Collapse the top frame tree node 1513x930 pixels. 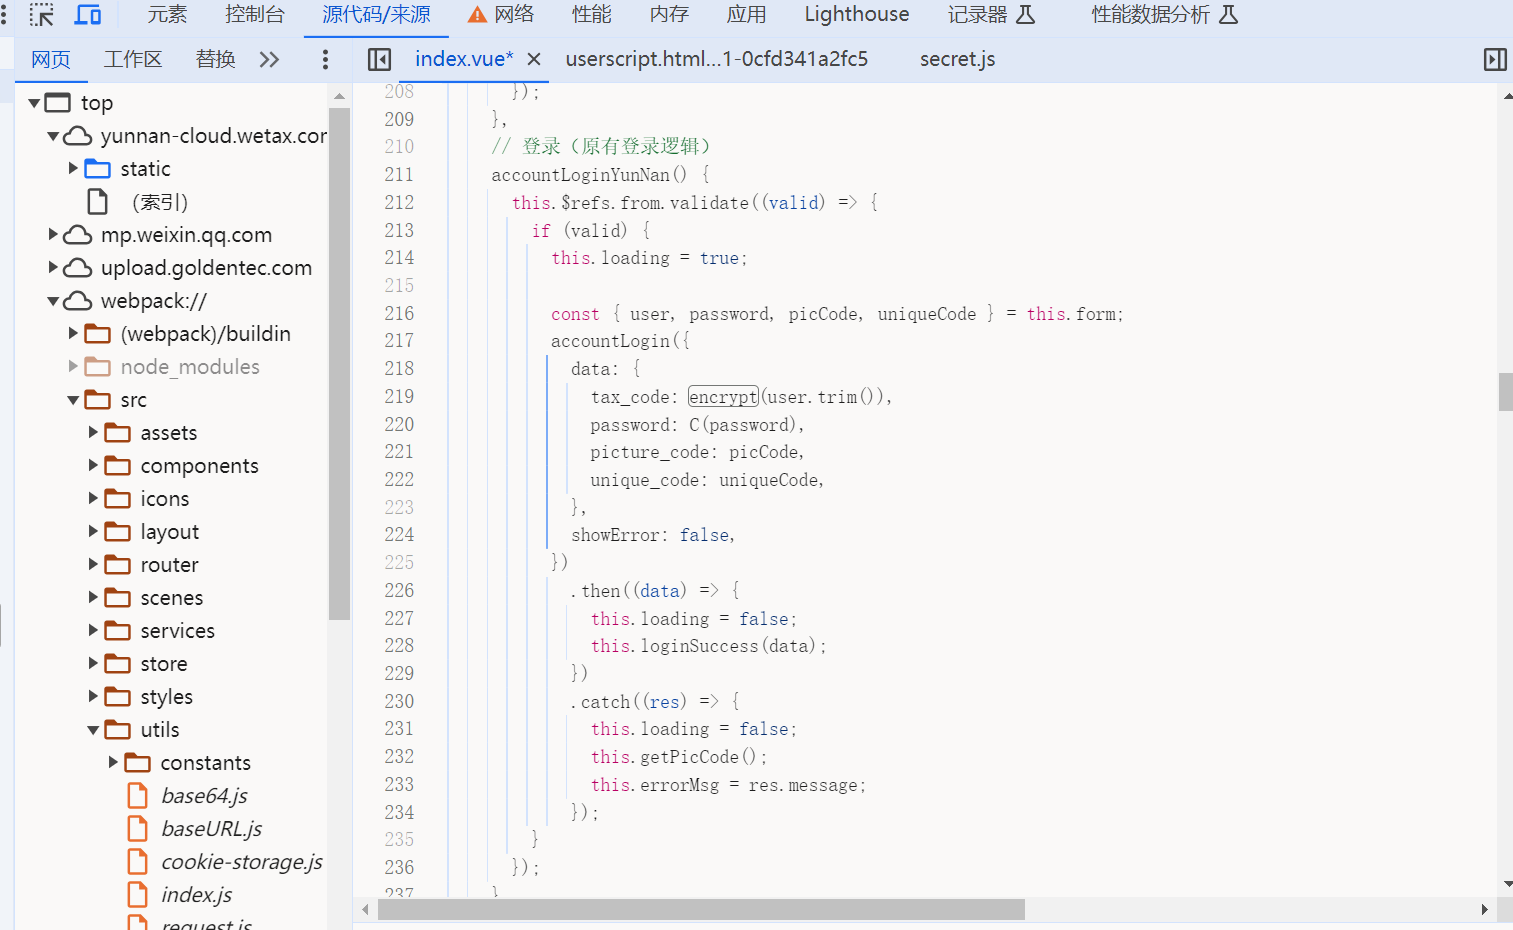point(34,103)
